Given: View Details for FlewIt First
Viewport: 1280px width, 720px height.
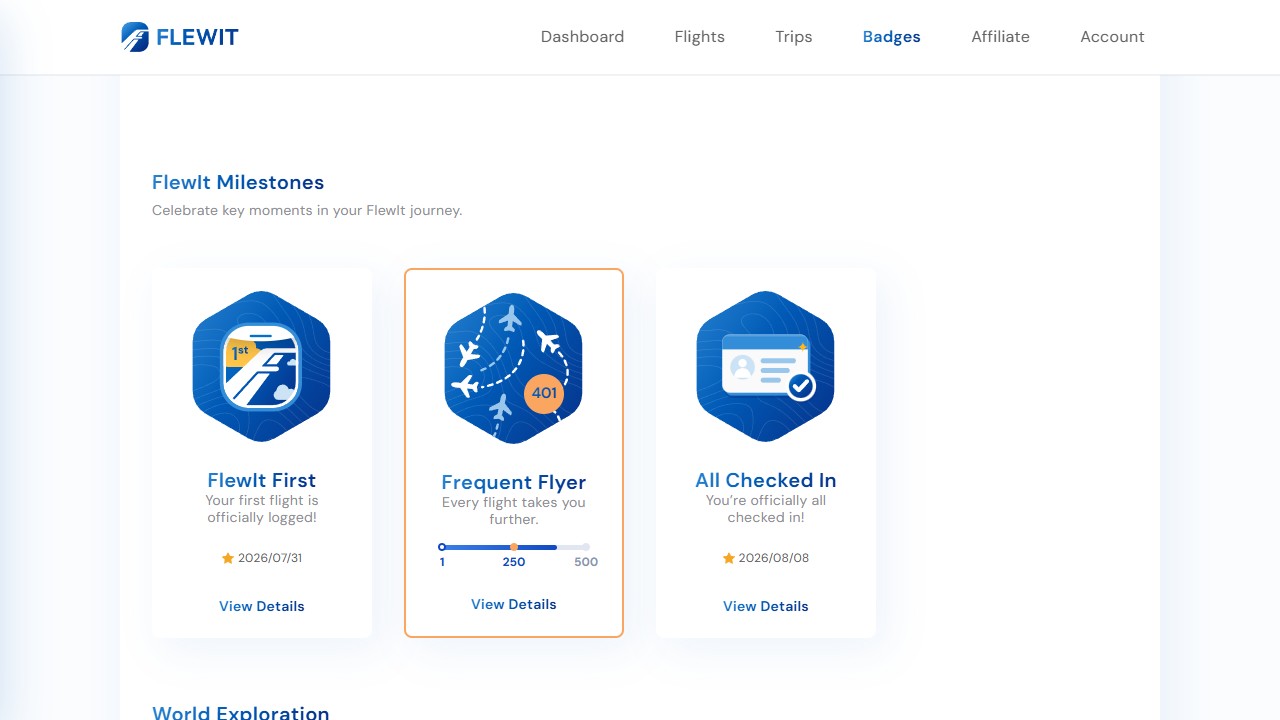Looking at the screenshot, I should click(x=262, y=606).
